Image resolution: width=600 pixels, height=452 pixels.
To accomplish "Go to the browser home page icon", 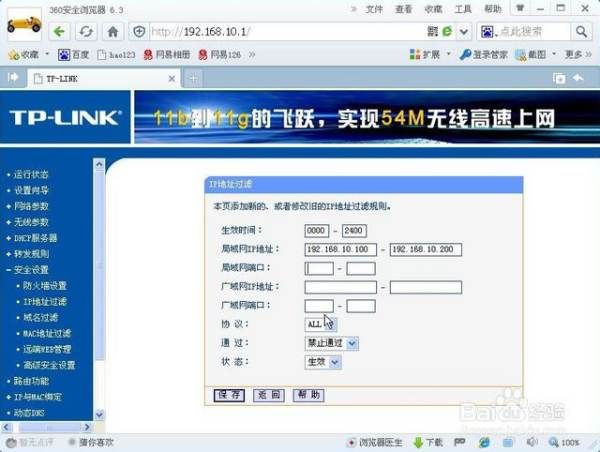I will tap(113, 32).
